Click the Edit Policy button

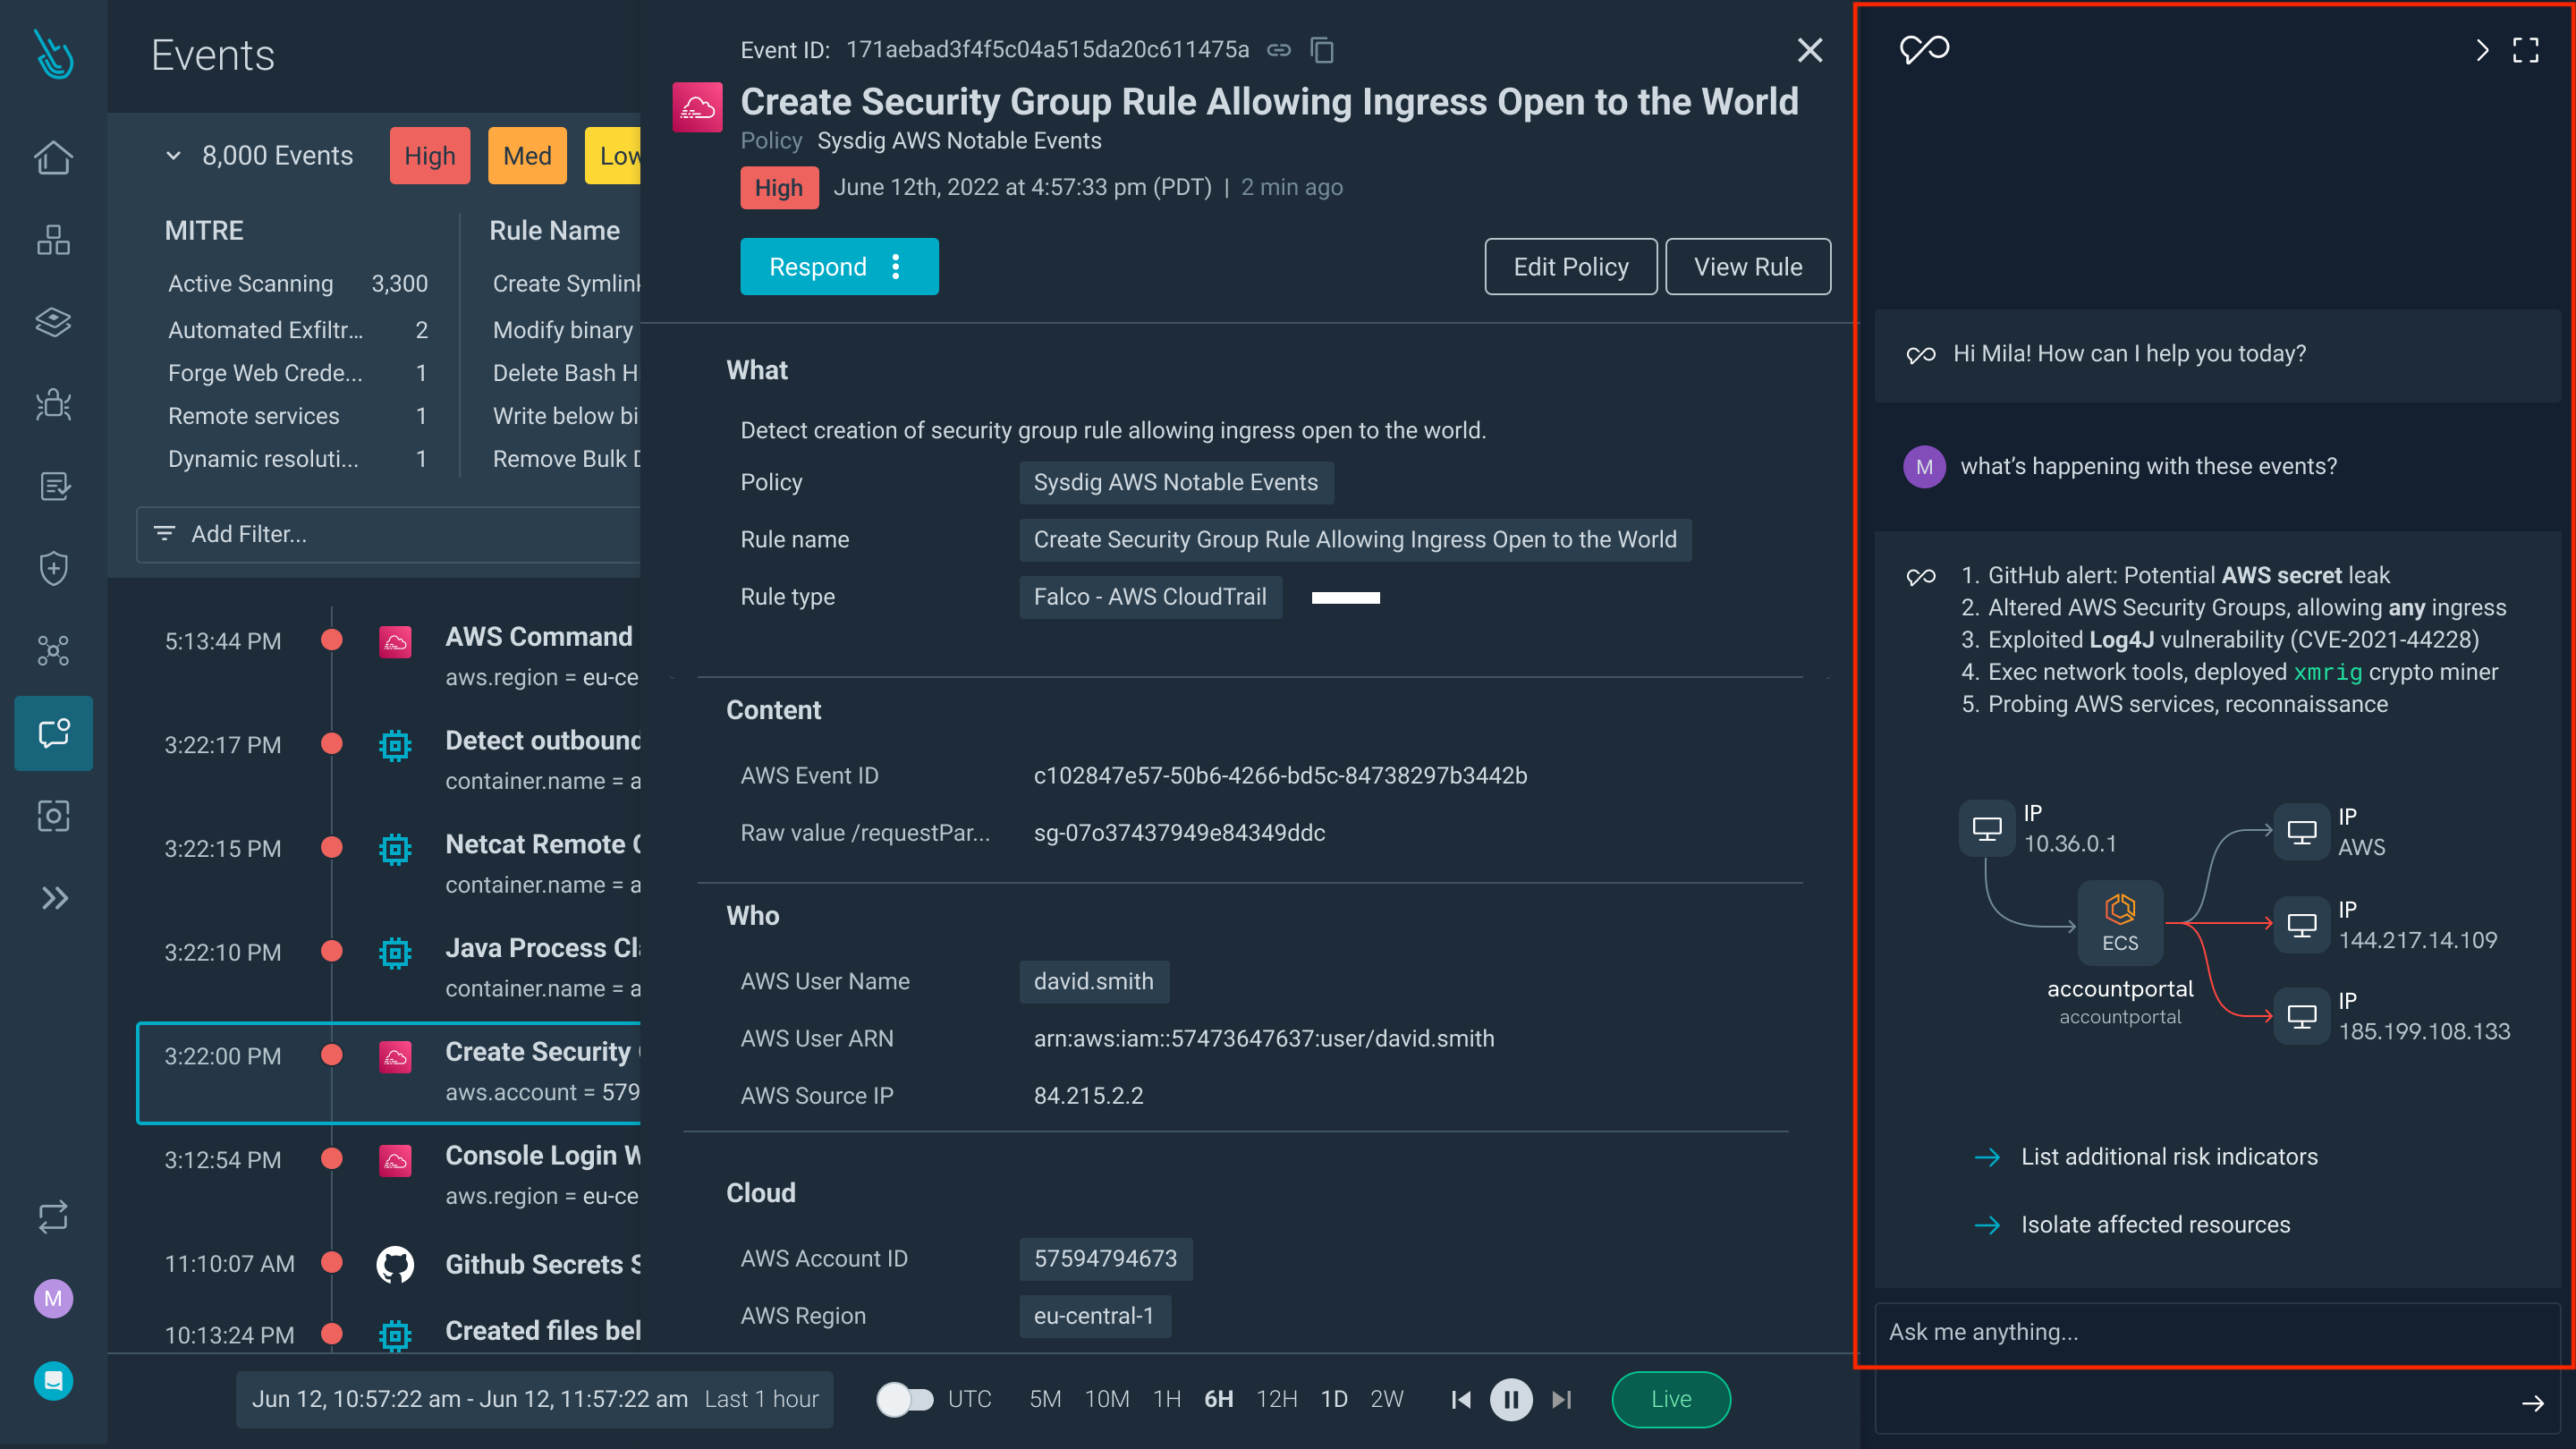tap(1570, 267)
